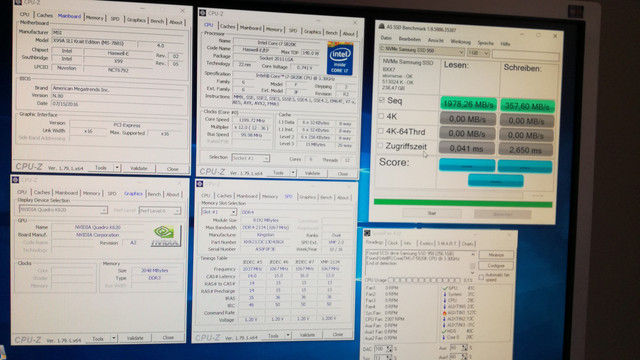Click the Configure button in SpeedFan
This screenshot has width=640, height=360.
[496, 266]
